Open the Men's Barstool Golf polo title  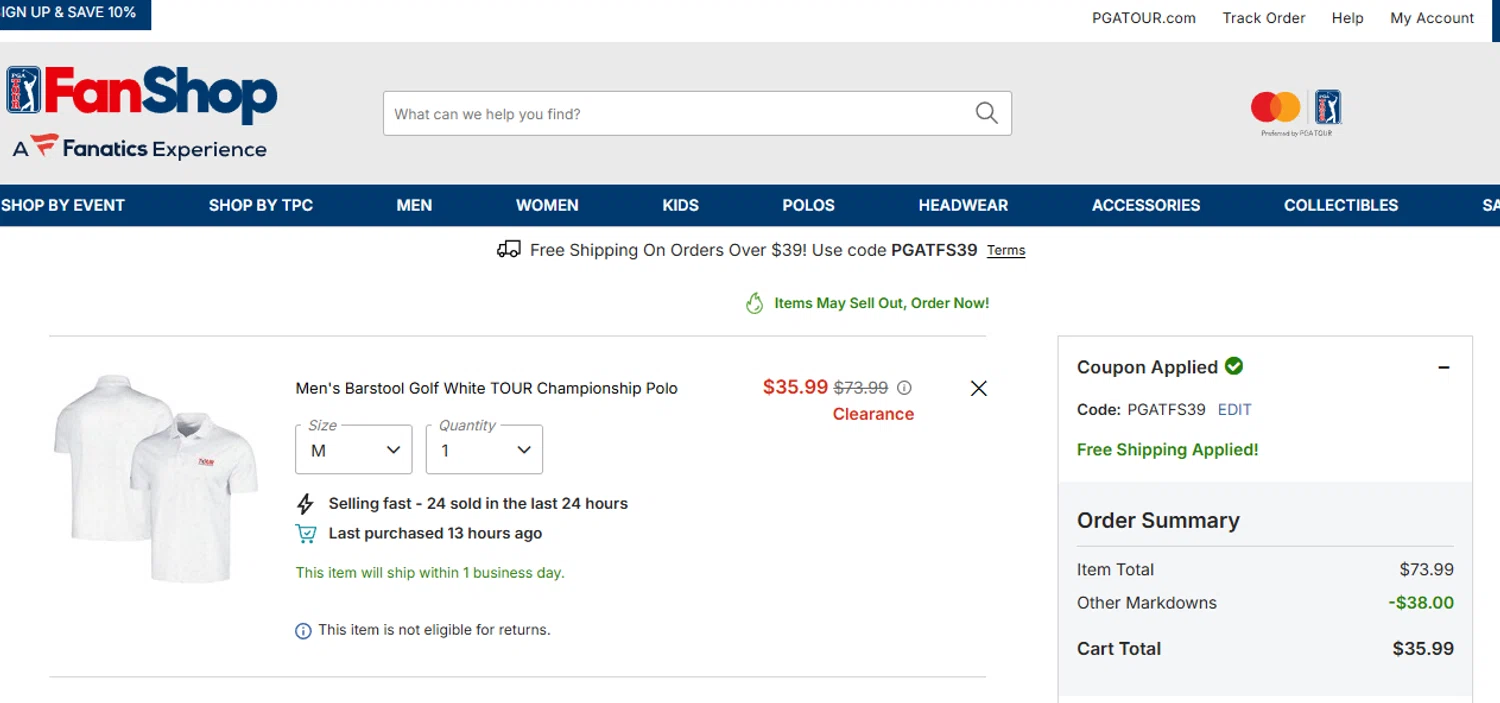[x=486, y=388]
